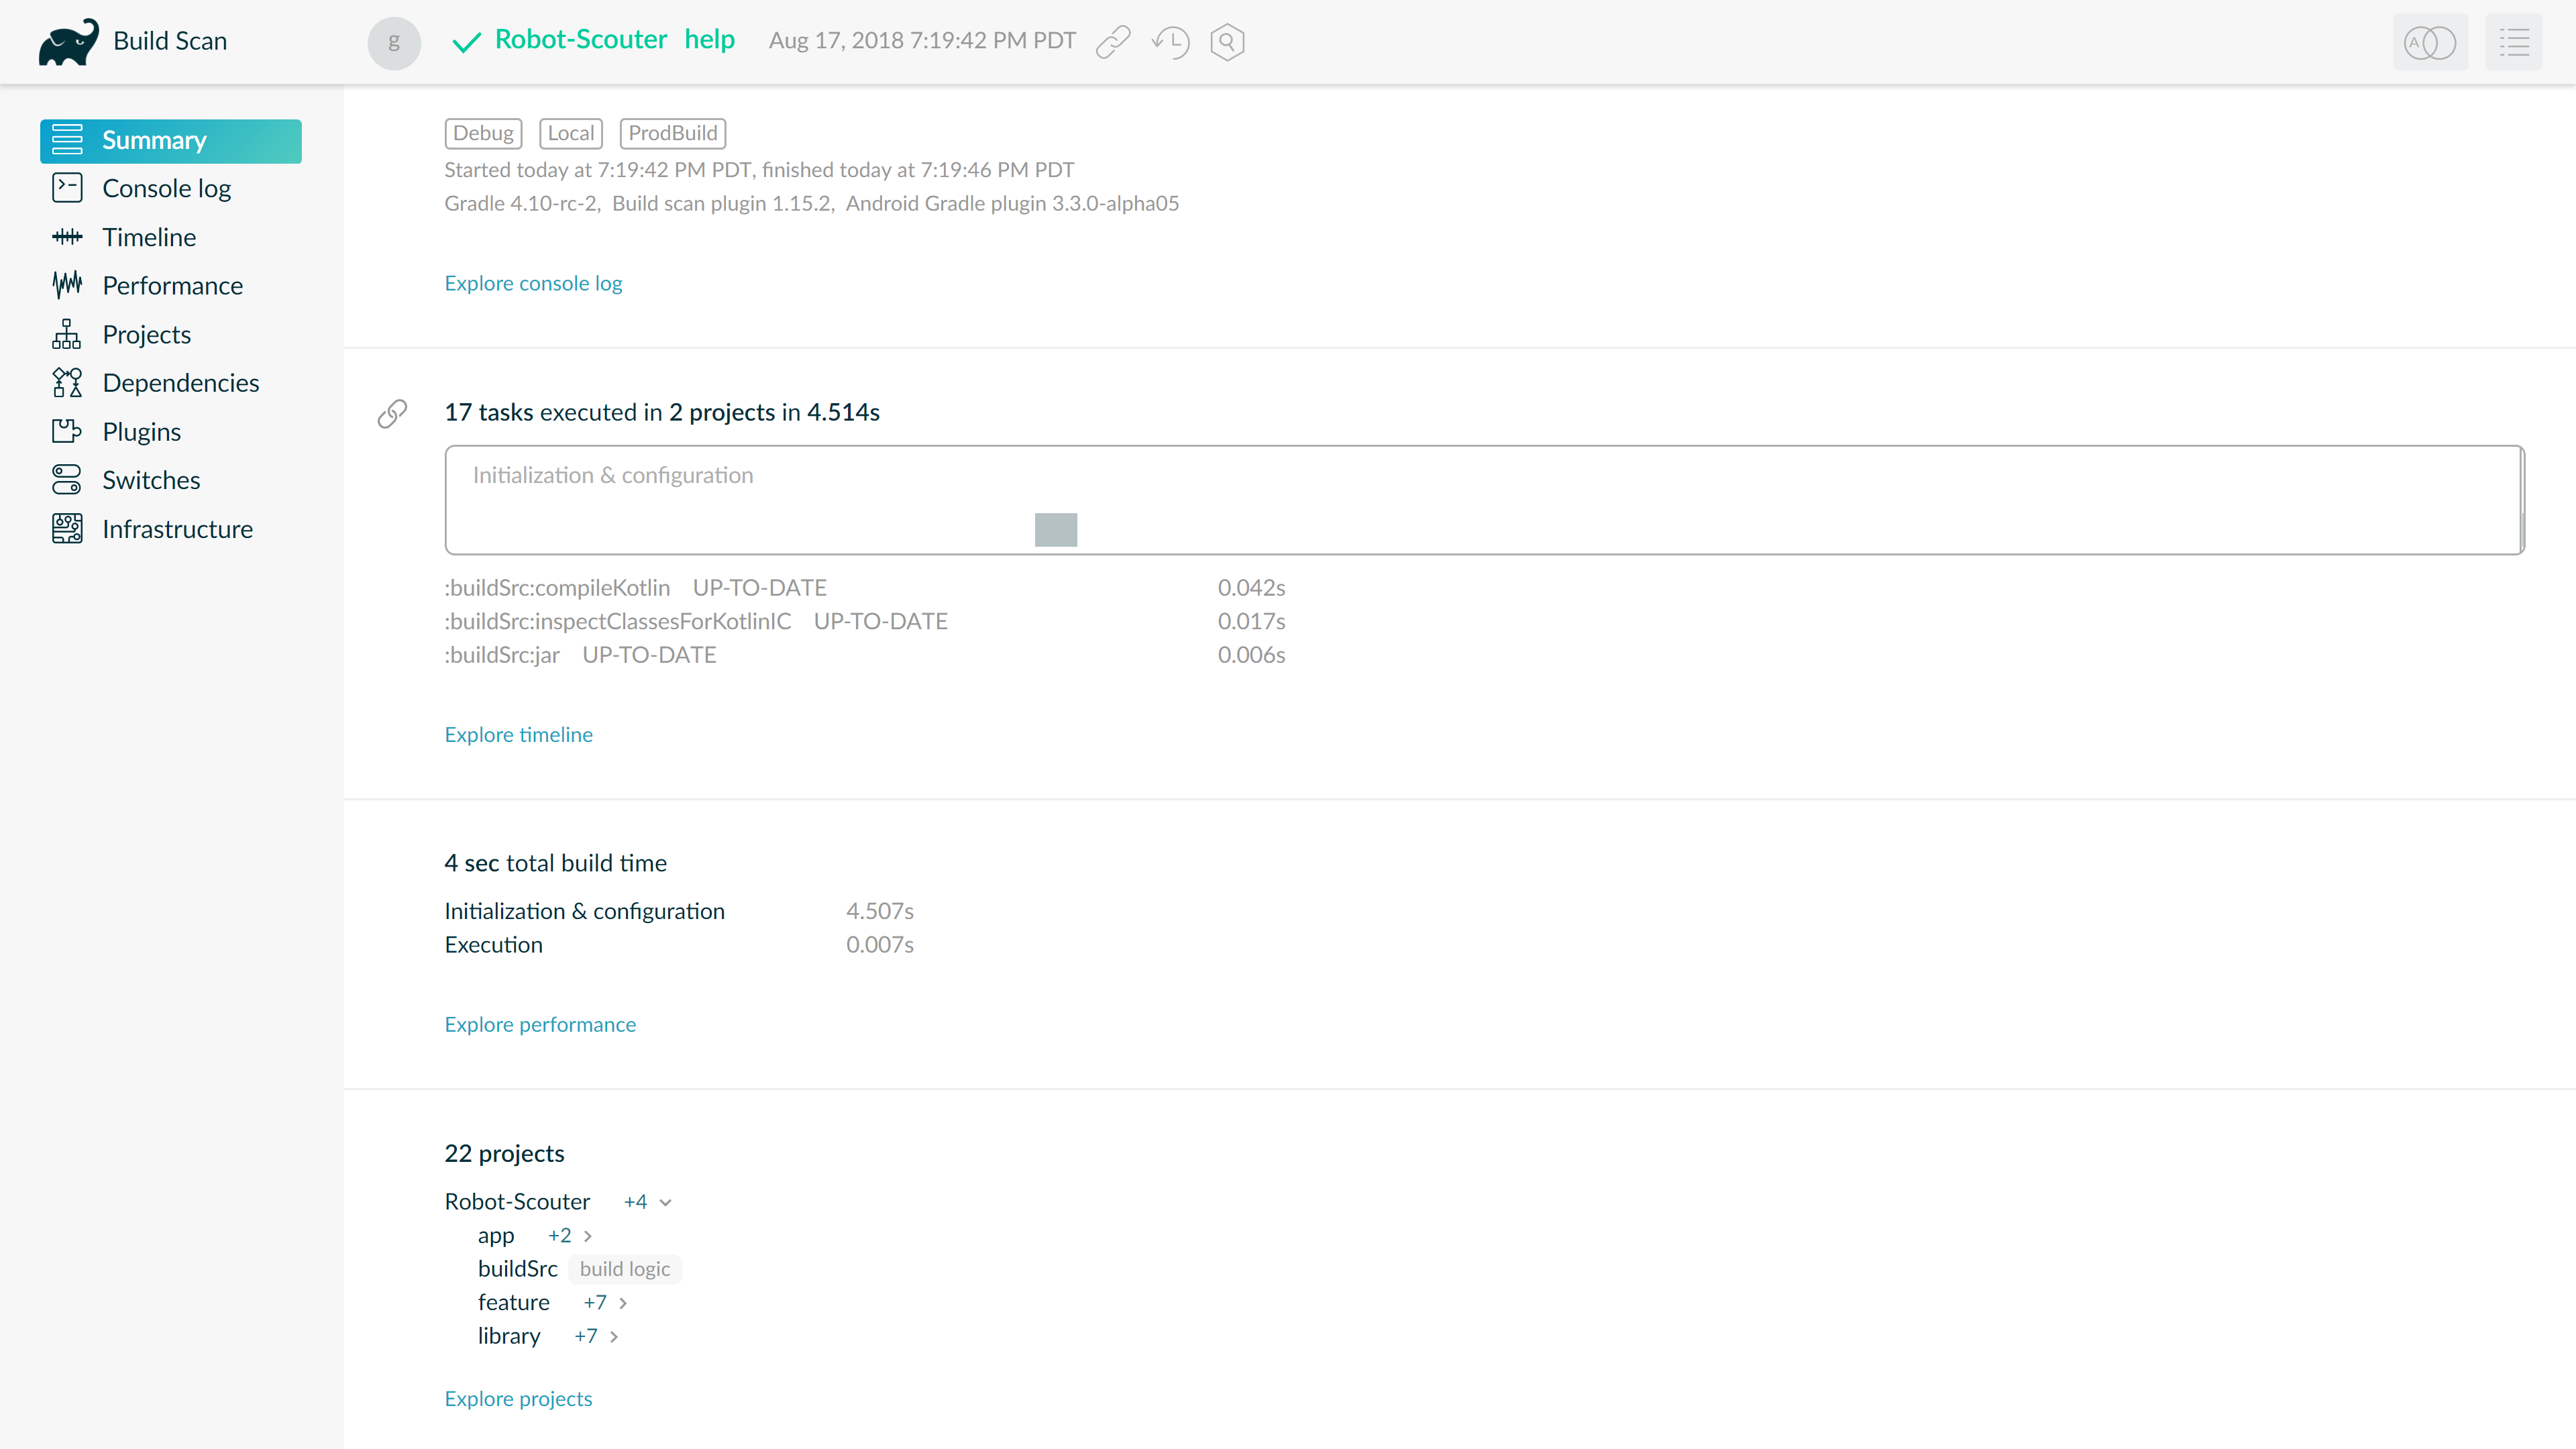This screenshot has height=1449, width=2576.
Task: Click the Explore performance link
Action: point(540,1024)
